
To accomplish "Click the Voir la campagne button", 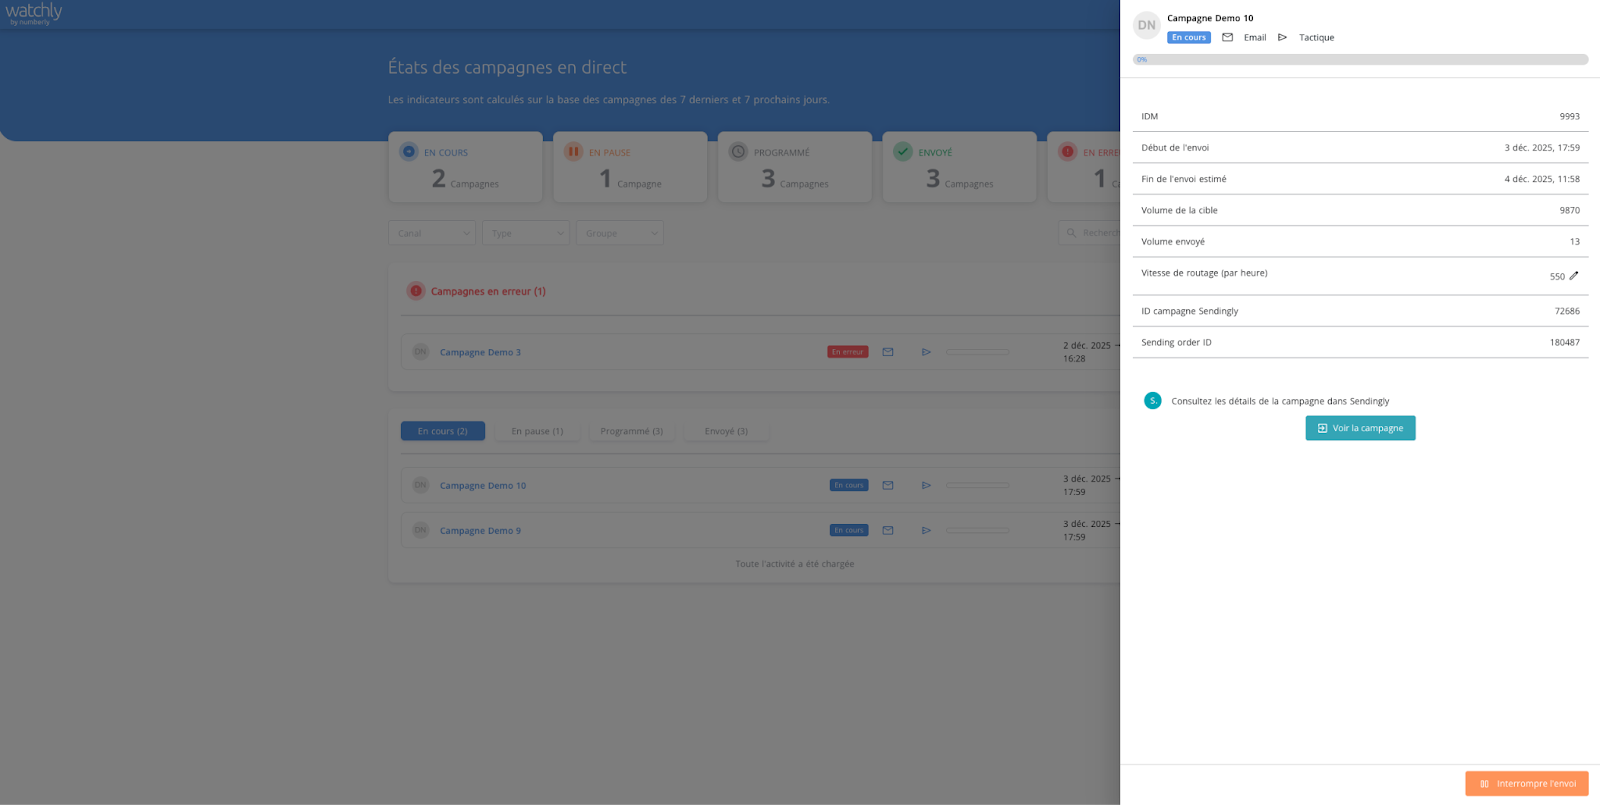I will (1360, 428).
